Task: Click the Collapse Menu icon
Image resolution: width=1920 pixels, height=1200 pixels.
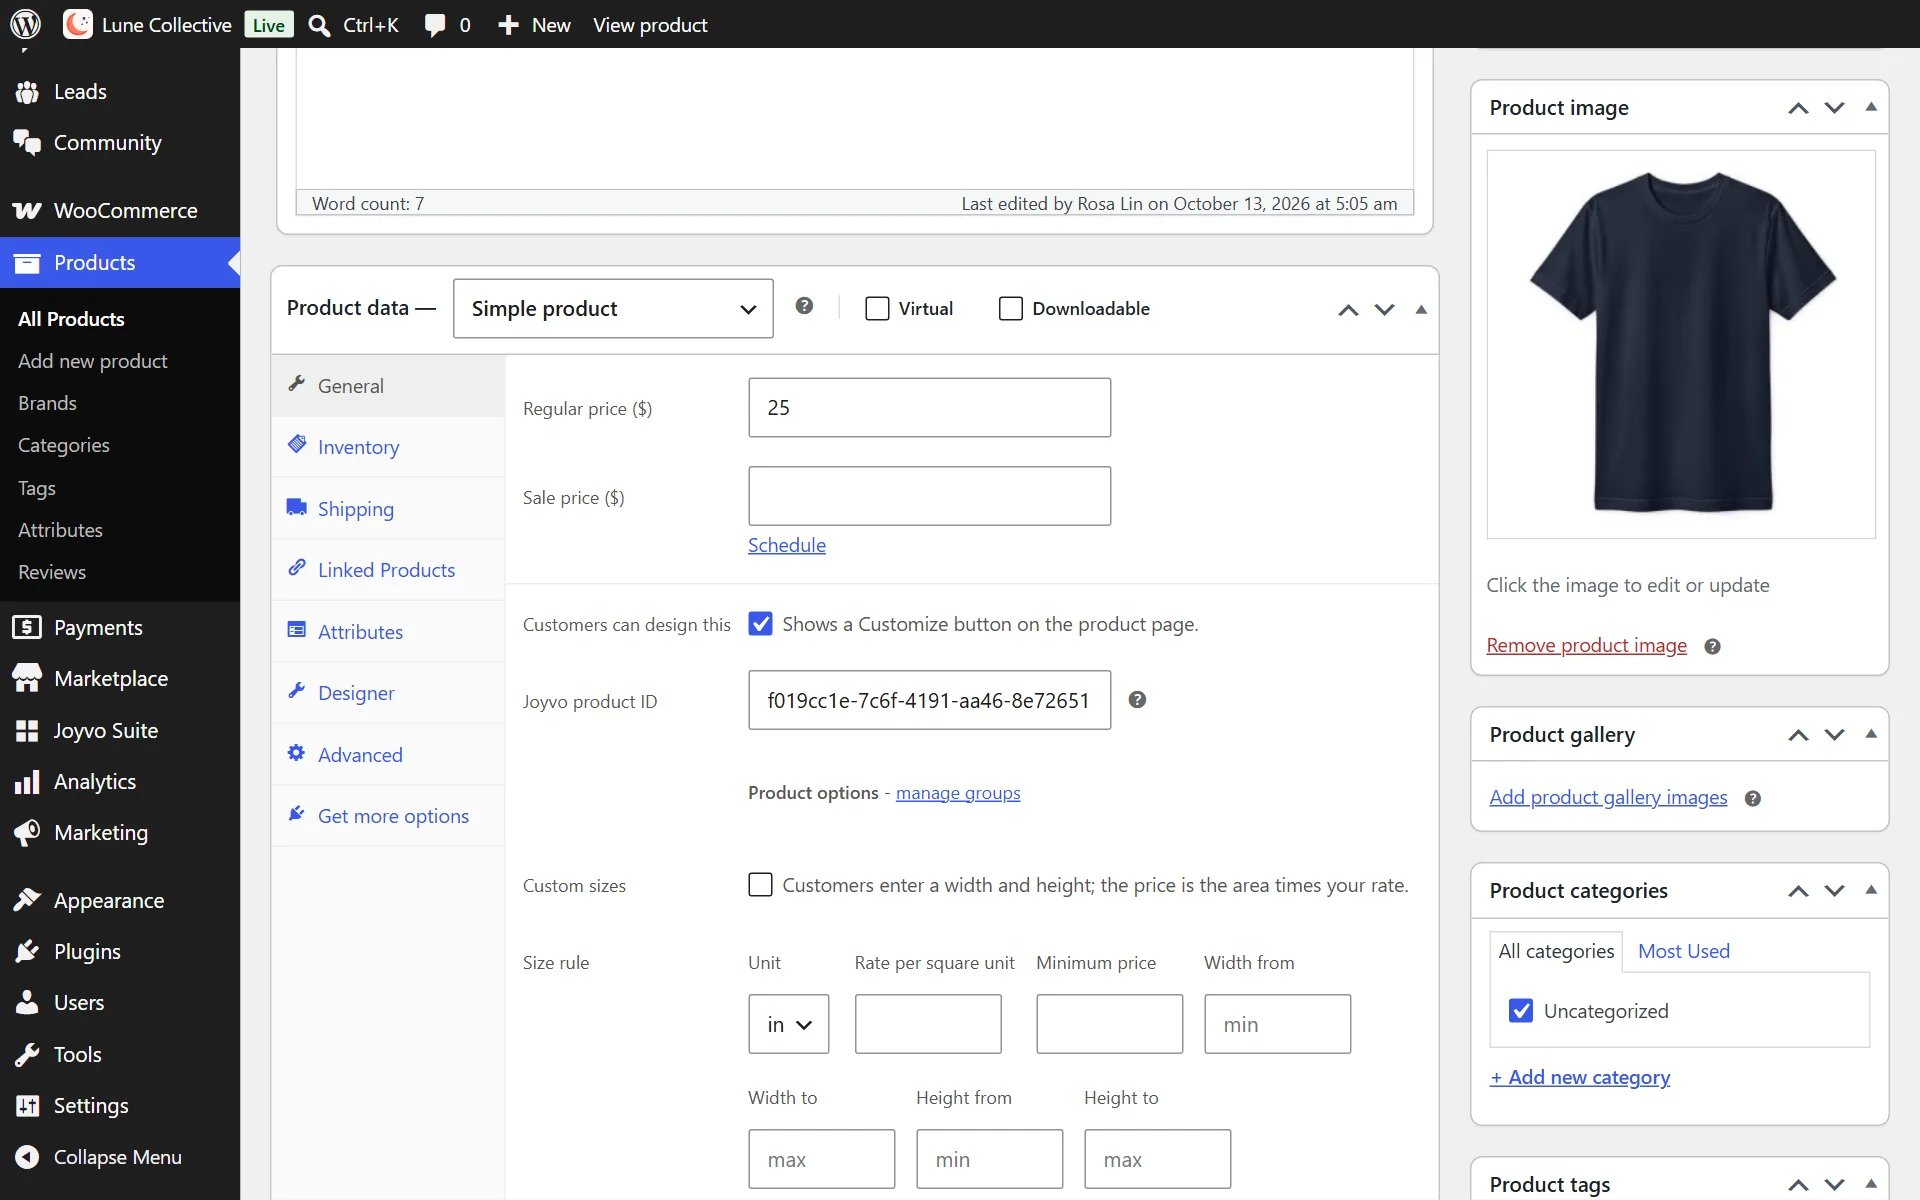Action: [x=27, y=1157]
